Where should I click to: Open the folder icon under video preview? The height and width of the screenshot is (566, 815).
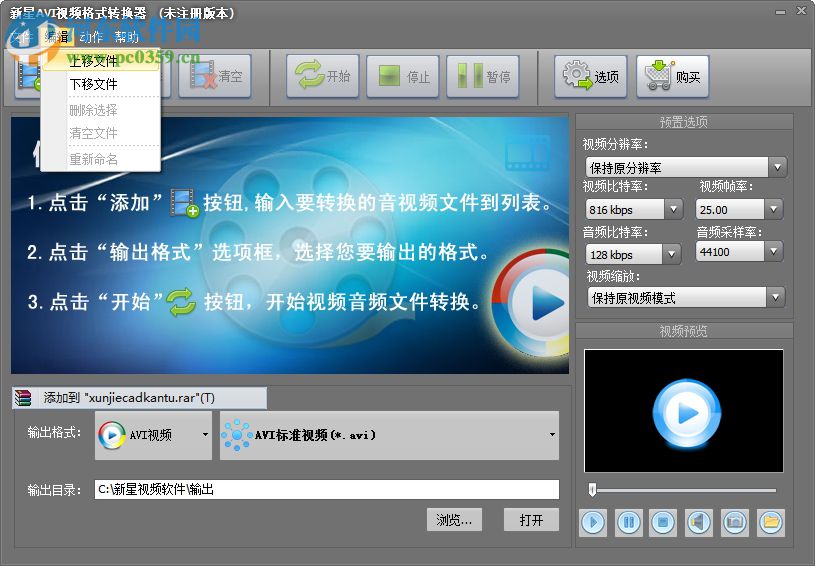770,522
